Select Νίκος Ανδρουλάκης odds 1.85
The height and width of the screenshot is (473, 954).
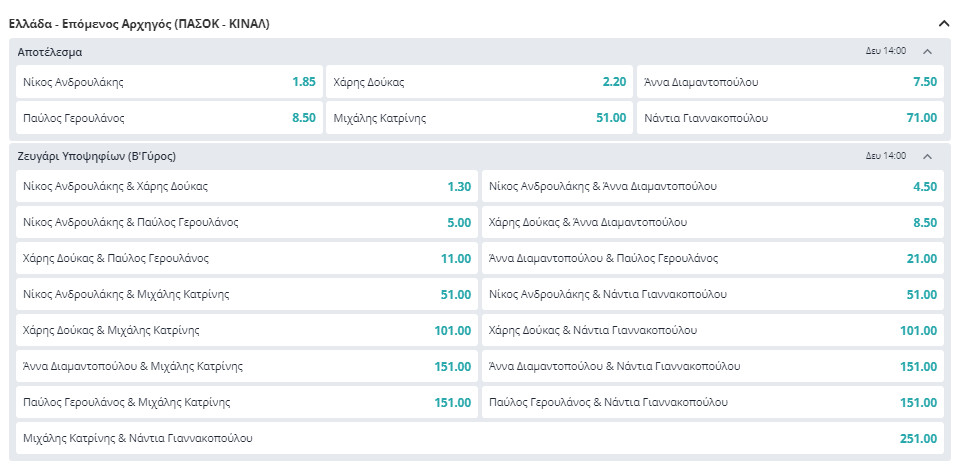coord(169,82)
